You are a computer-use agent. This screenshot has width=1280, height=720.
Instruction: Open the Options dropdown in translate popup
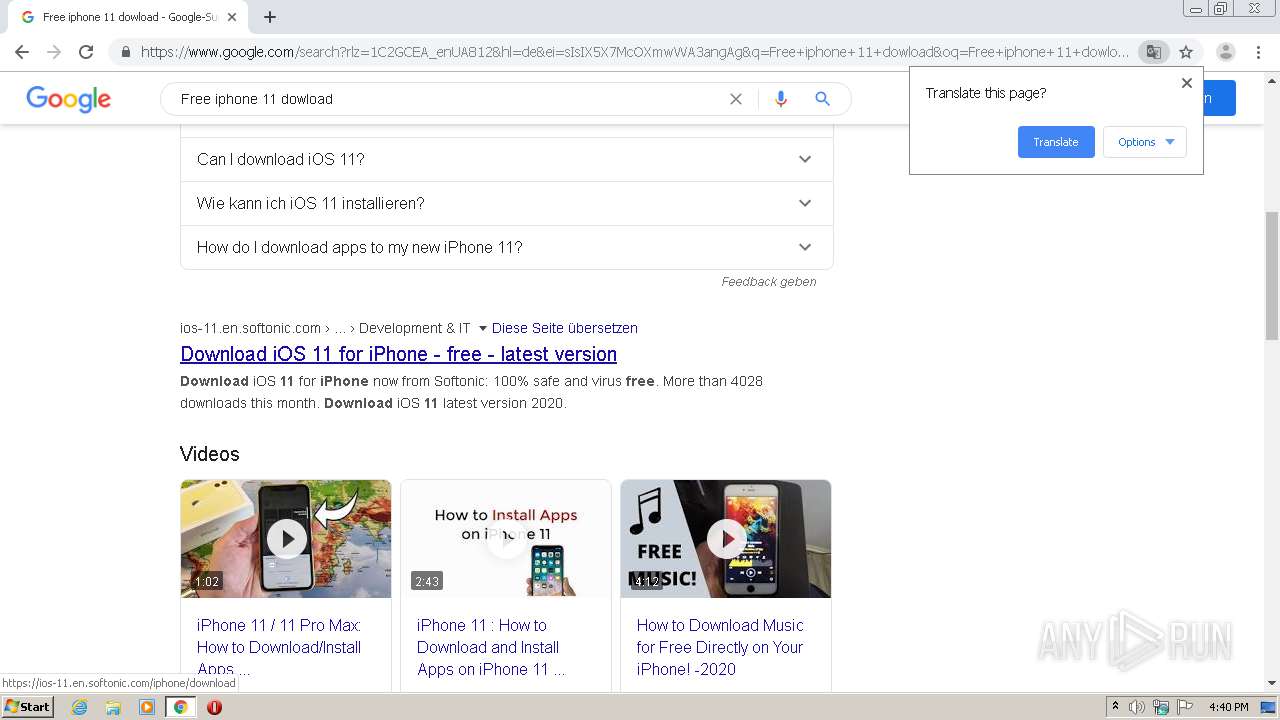(1145, 142)
